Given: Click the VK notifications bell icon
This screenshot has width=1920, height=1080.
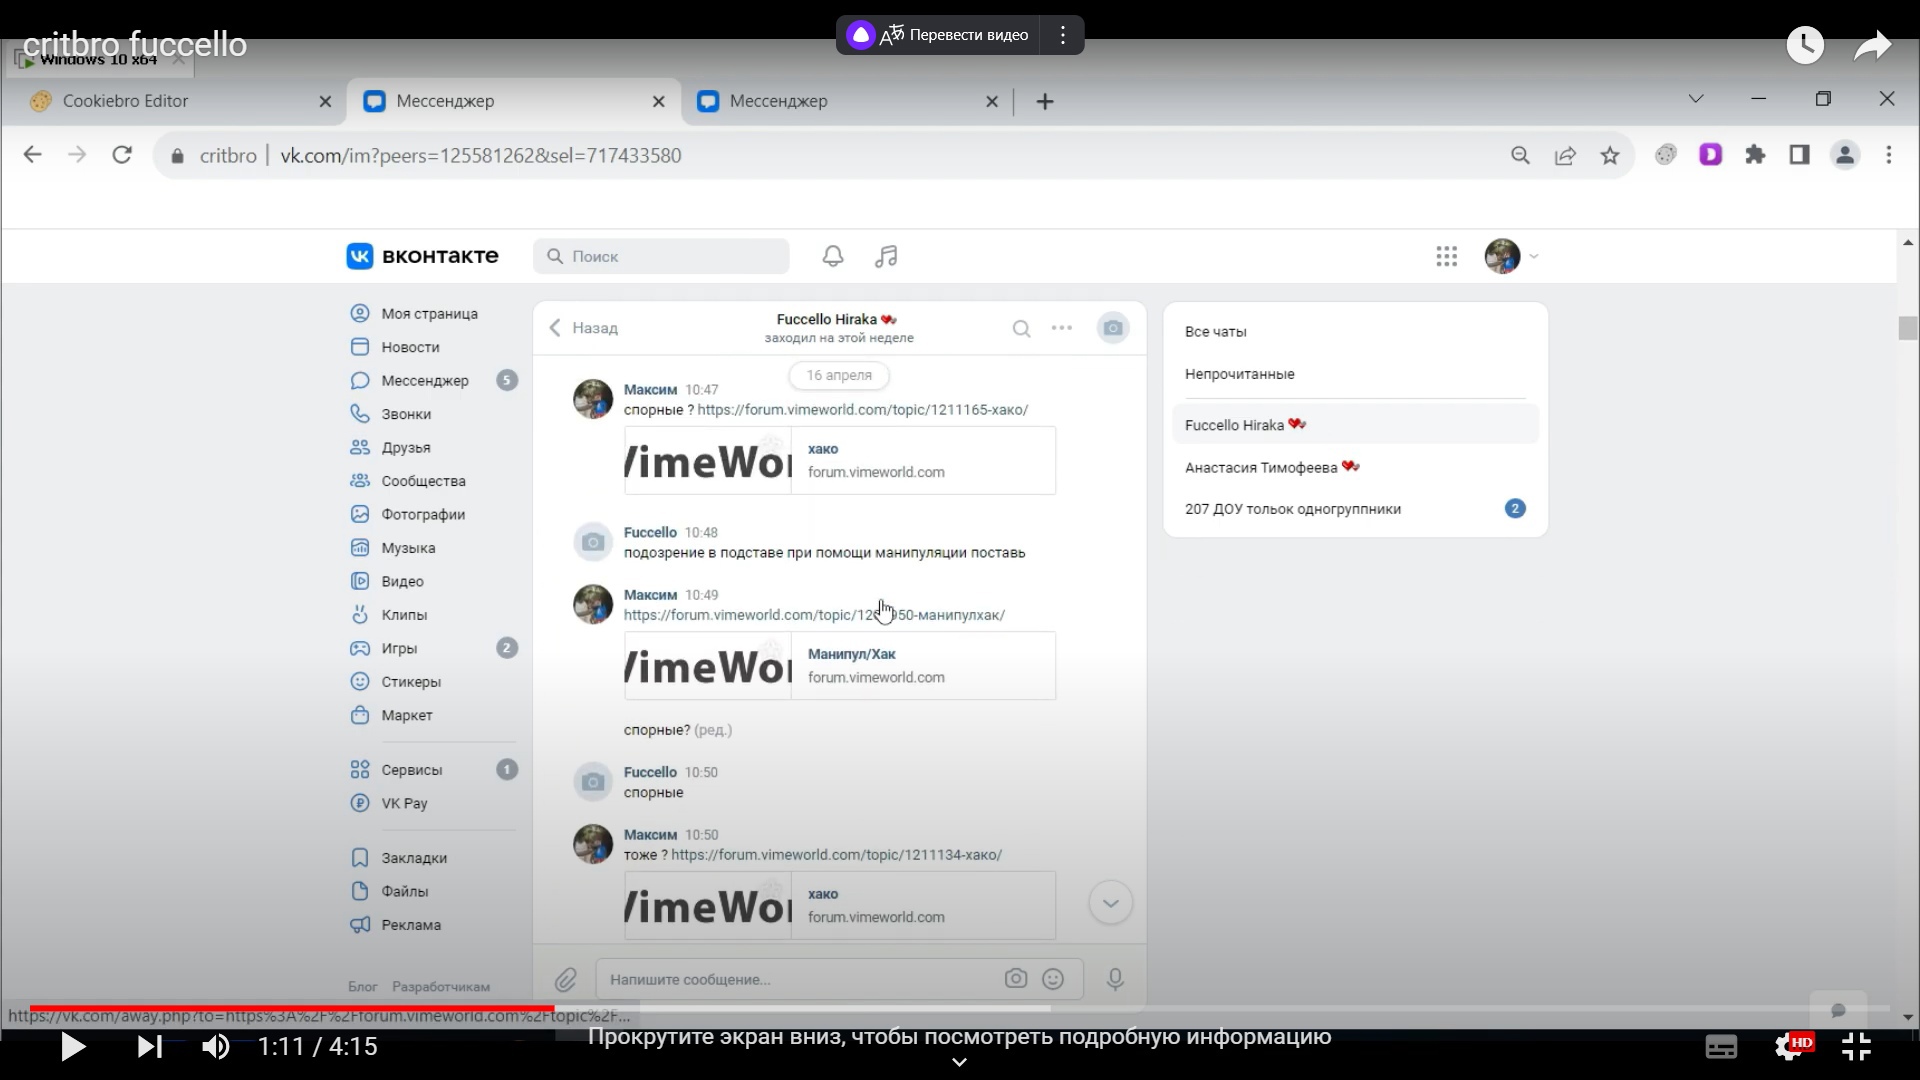Looking at the screenshot, I should coord(833,256).
